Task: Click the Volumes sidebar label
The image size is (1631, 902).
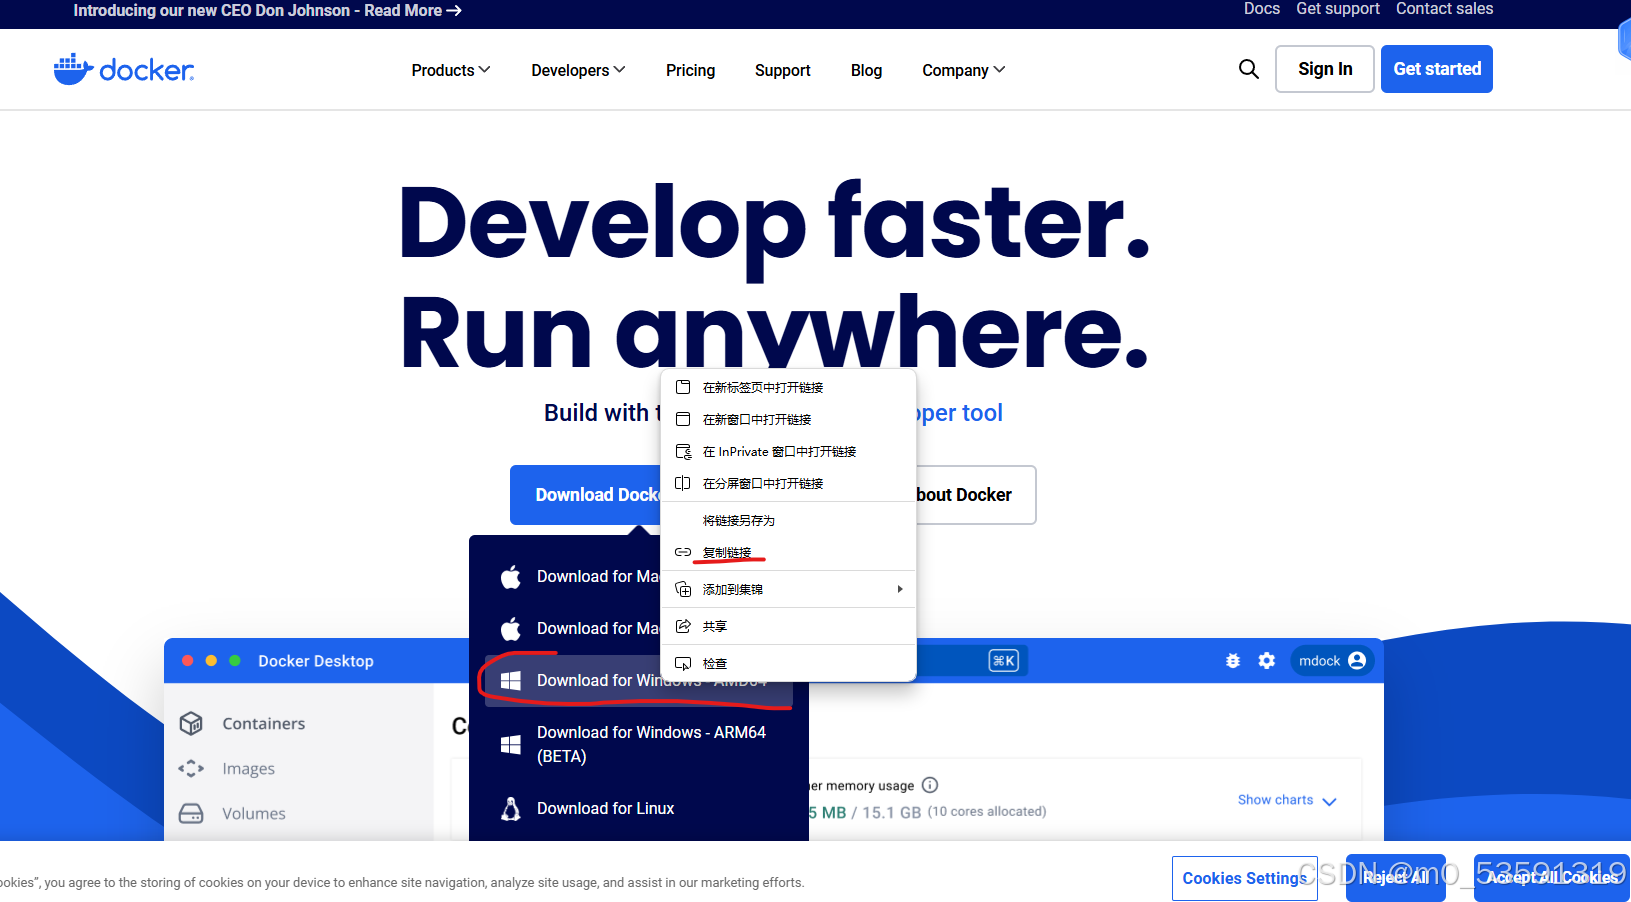Action: click(x=254, y=814)
